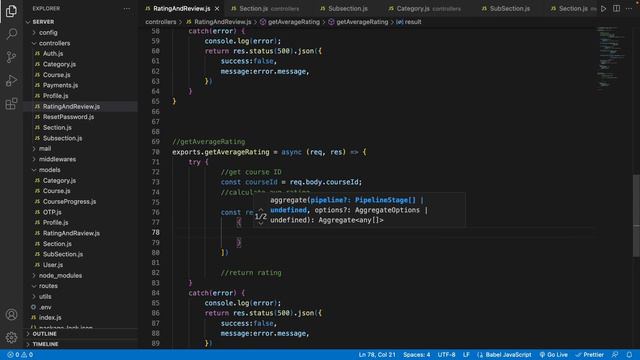
Task: Click the errors and warnings status indicator
Action: (20, 355)
